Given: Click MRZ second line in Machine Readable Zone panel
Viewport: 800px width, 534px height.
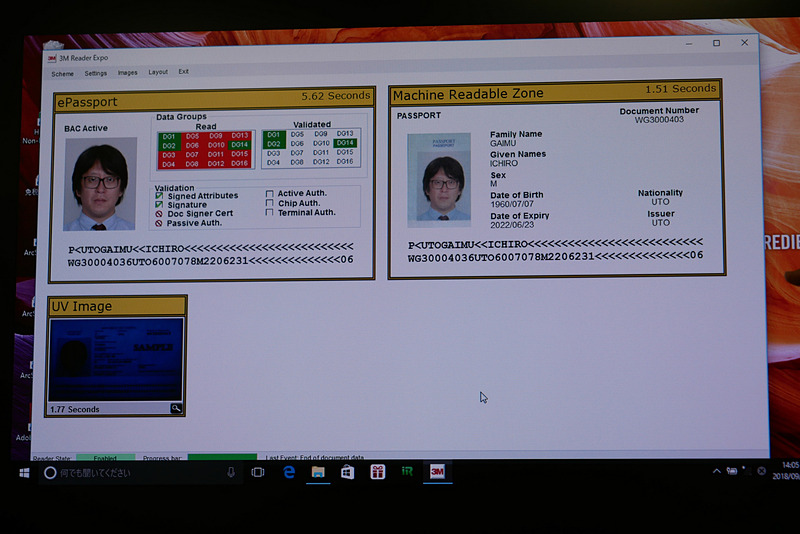Looking at the screenshot, I should point(556,257).
